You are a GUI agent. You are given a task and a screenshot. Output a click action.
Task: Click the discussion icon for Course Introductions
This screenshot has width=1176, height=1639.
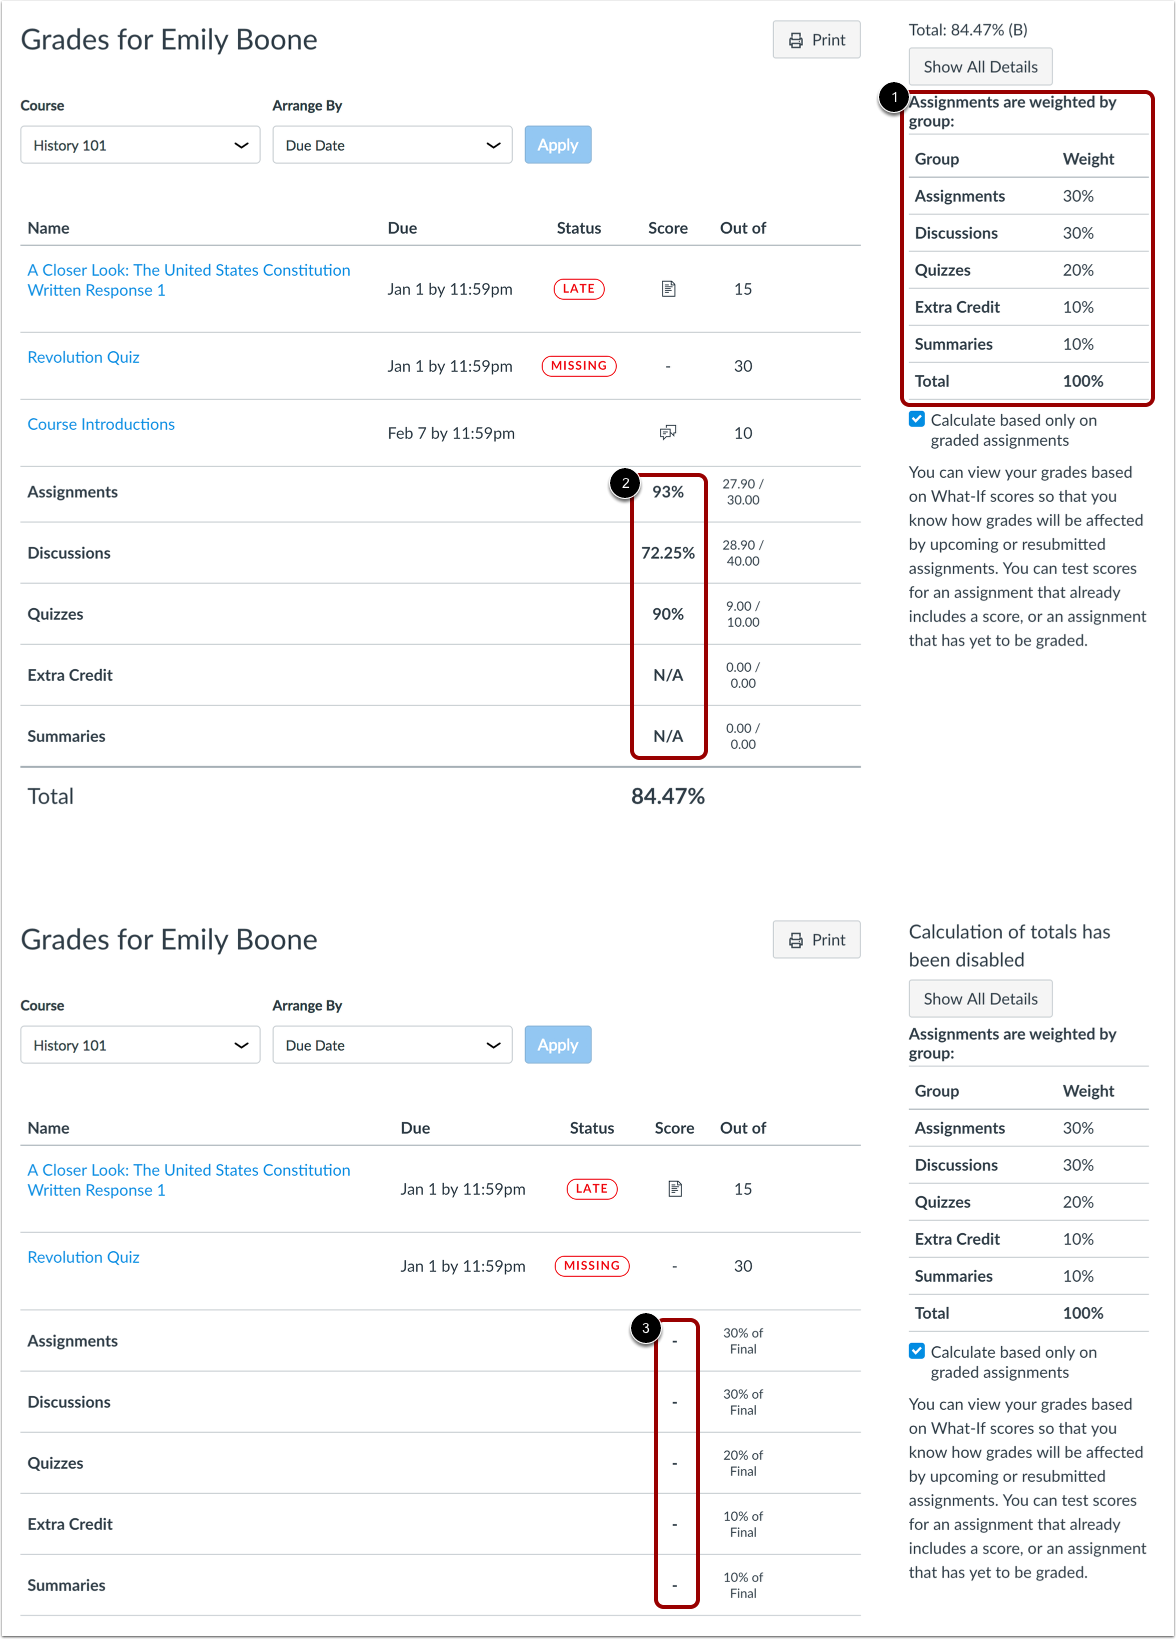coord(668,432)
